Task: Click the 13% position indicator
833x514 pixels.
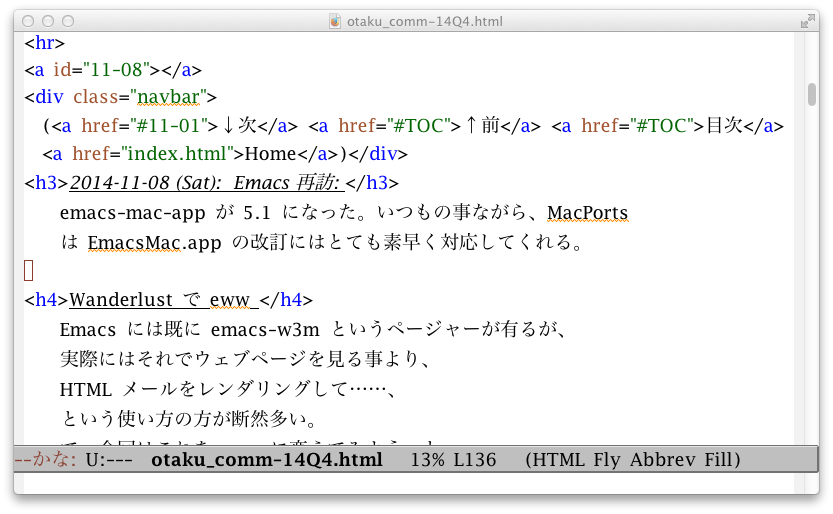Action: point(428,459)
